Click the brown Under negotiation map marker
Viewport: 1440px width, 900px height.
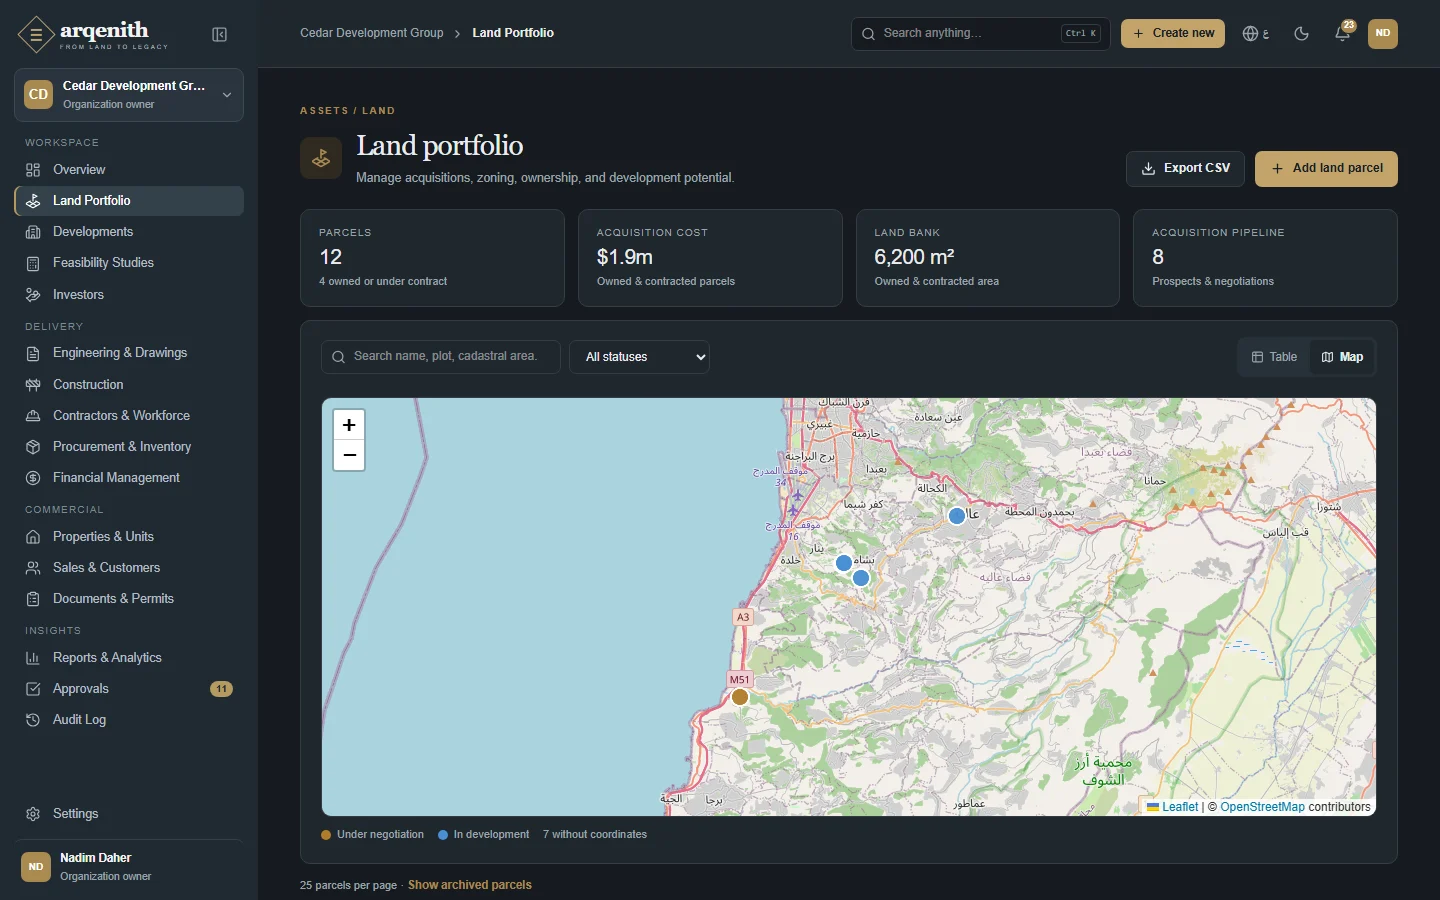tap(740, 698)
